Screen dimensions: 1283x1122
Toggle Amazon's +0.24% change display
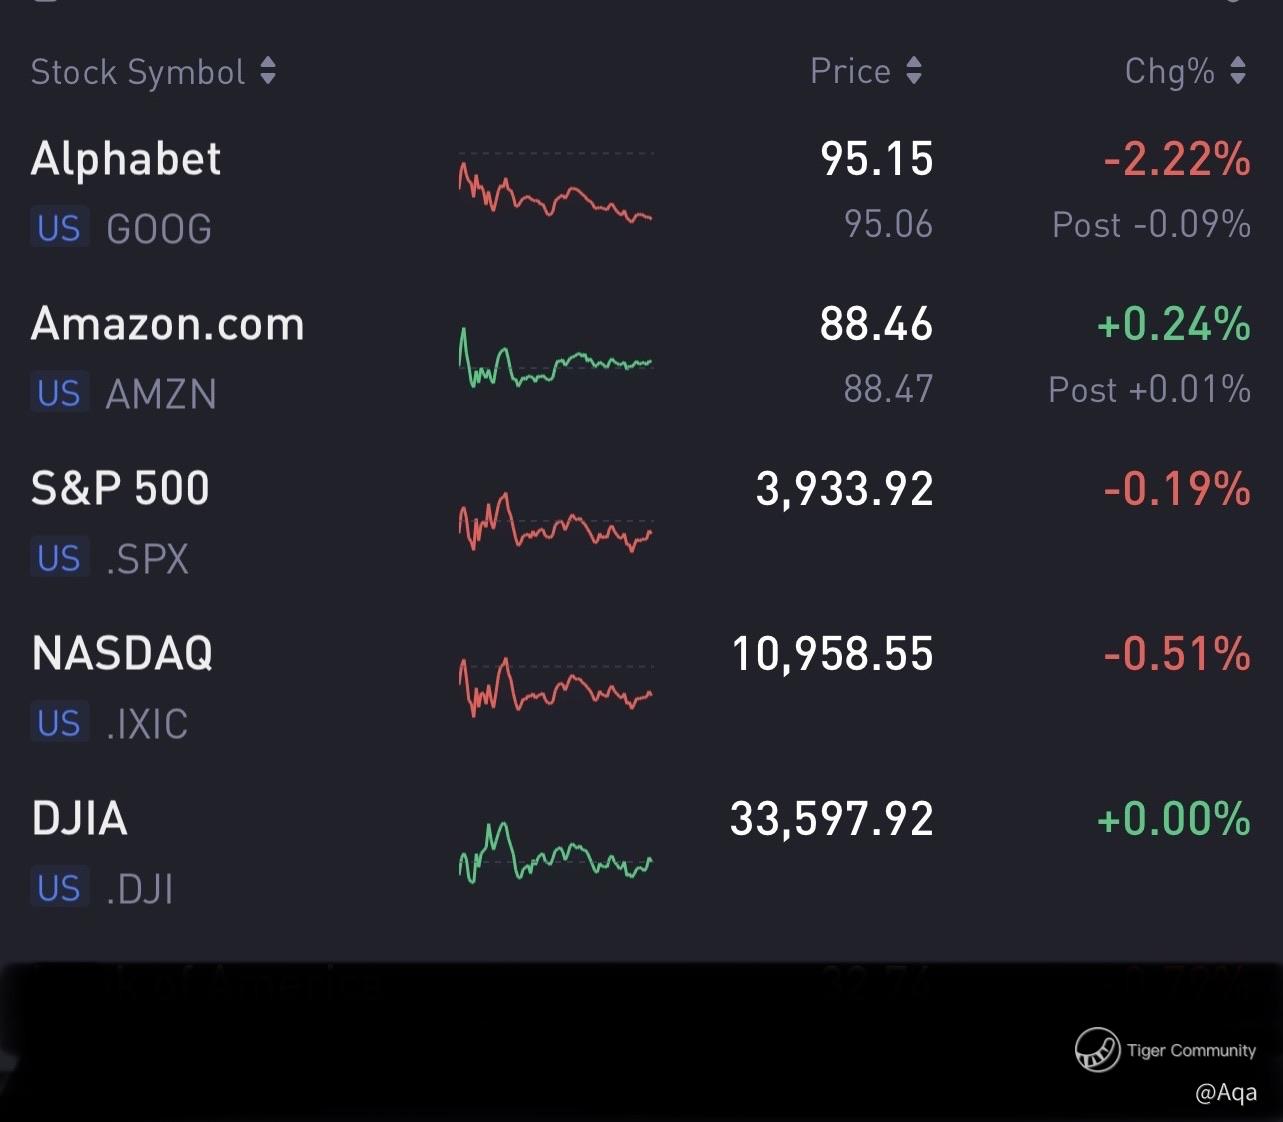click(x=1174, y=325)
